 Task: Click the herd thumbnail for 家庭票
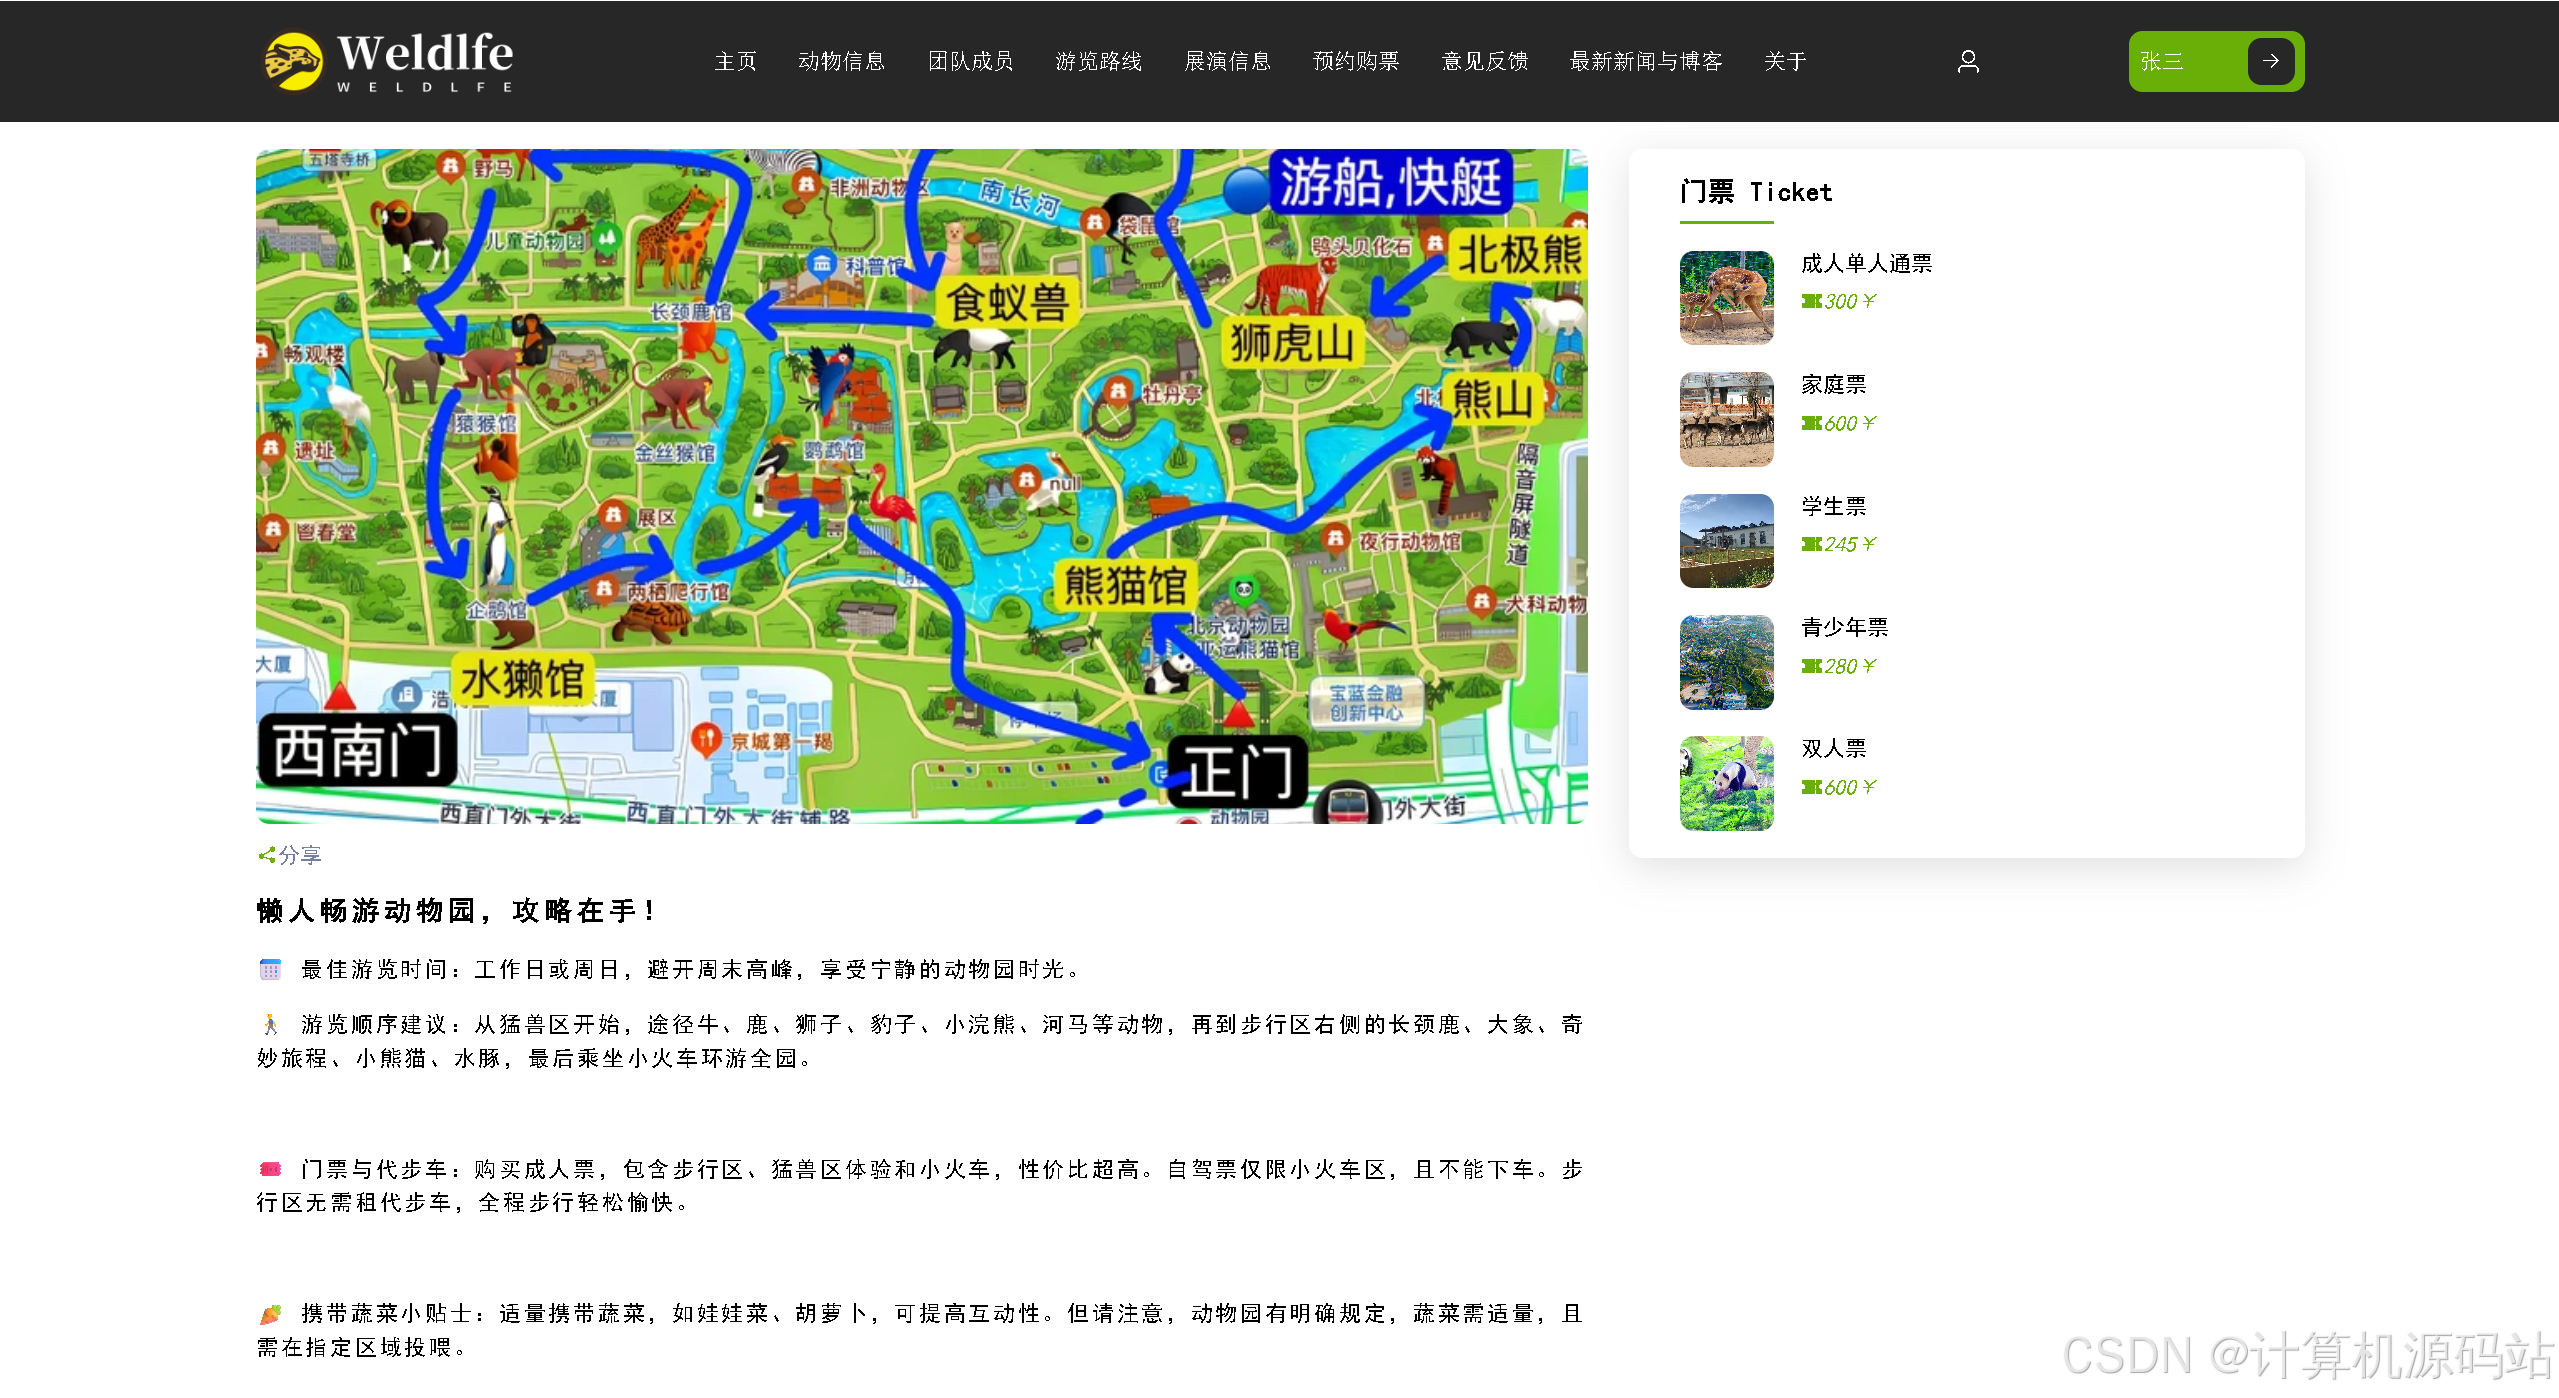[x=1726, y=419]
